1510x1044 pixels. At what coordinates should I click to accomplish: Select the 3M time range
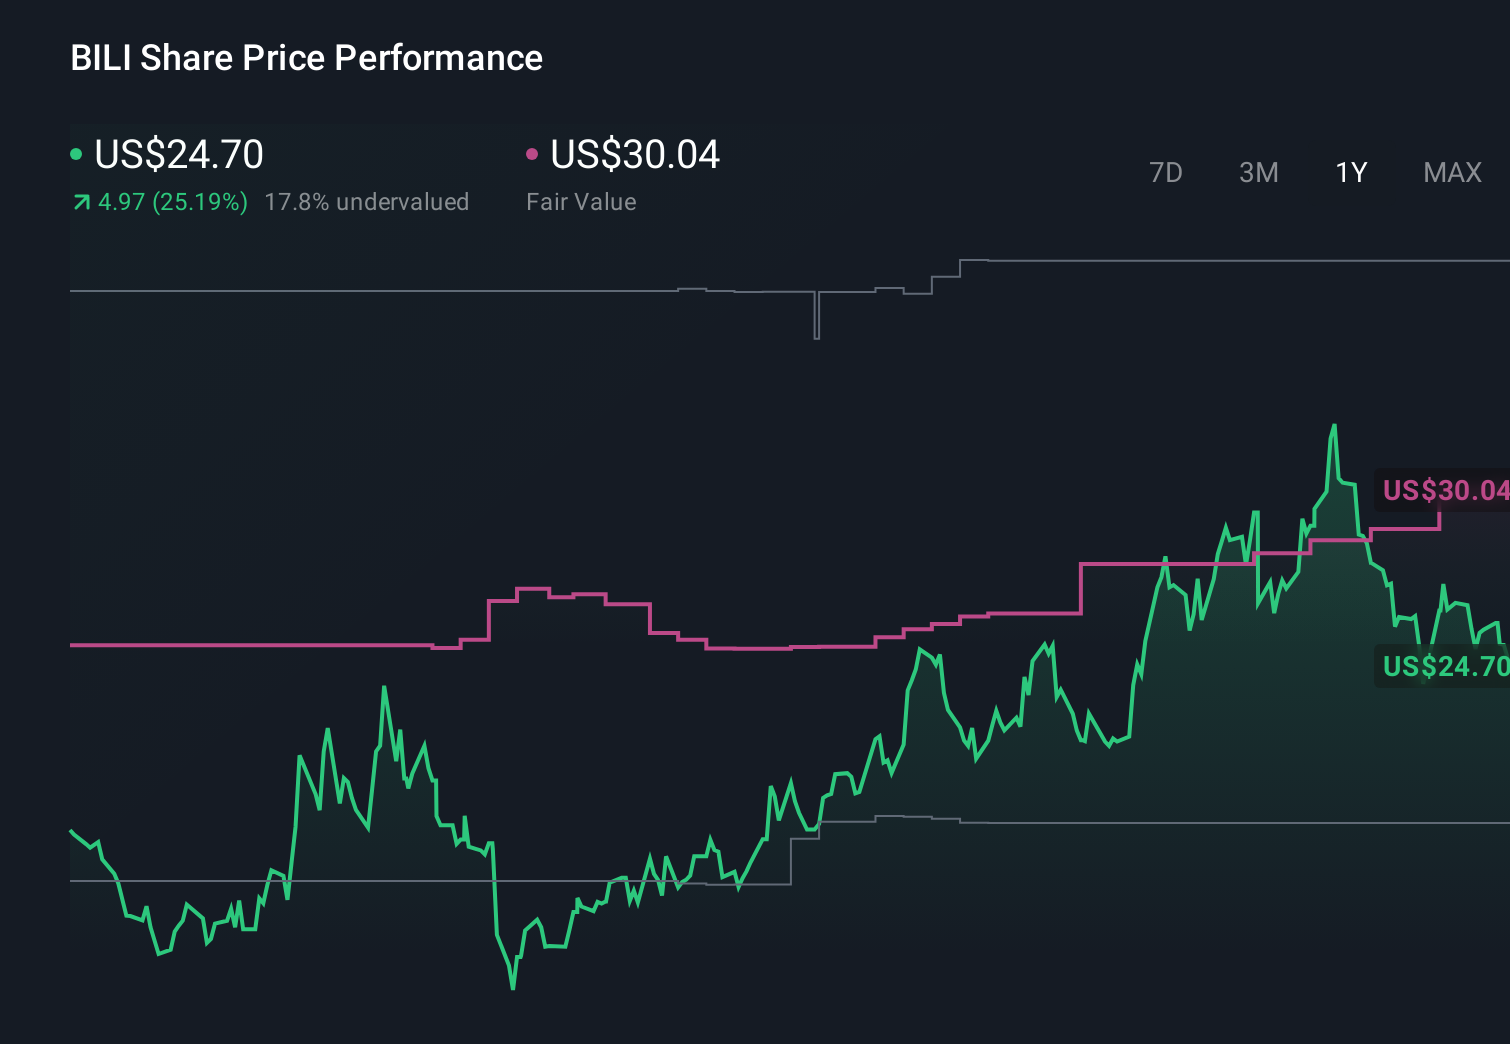[1258, 172]
